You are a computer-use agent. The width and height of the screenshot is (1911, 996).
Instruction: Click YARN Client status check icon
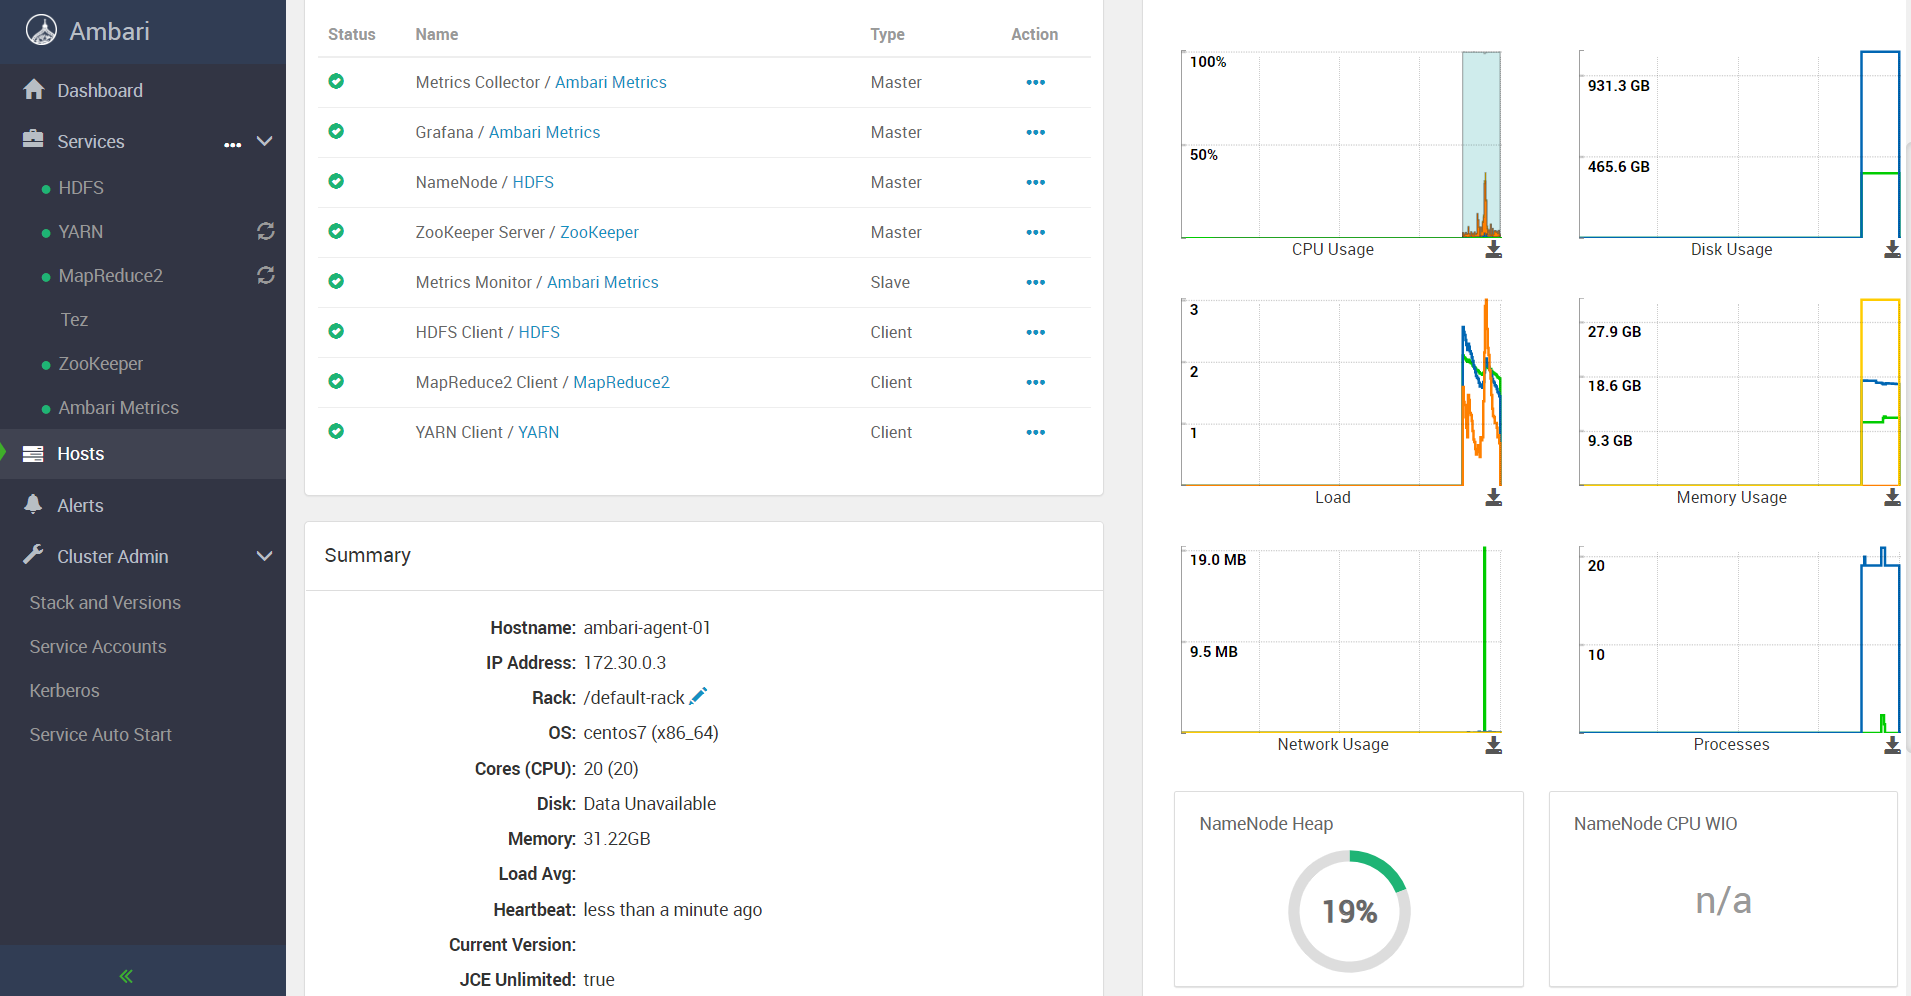coord(336,431)
